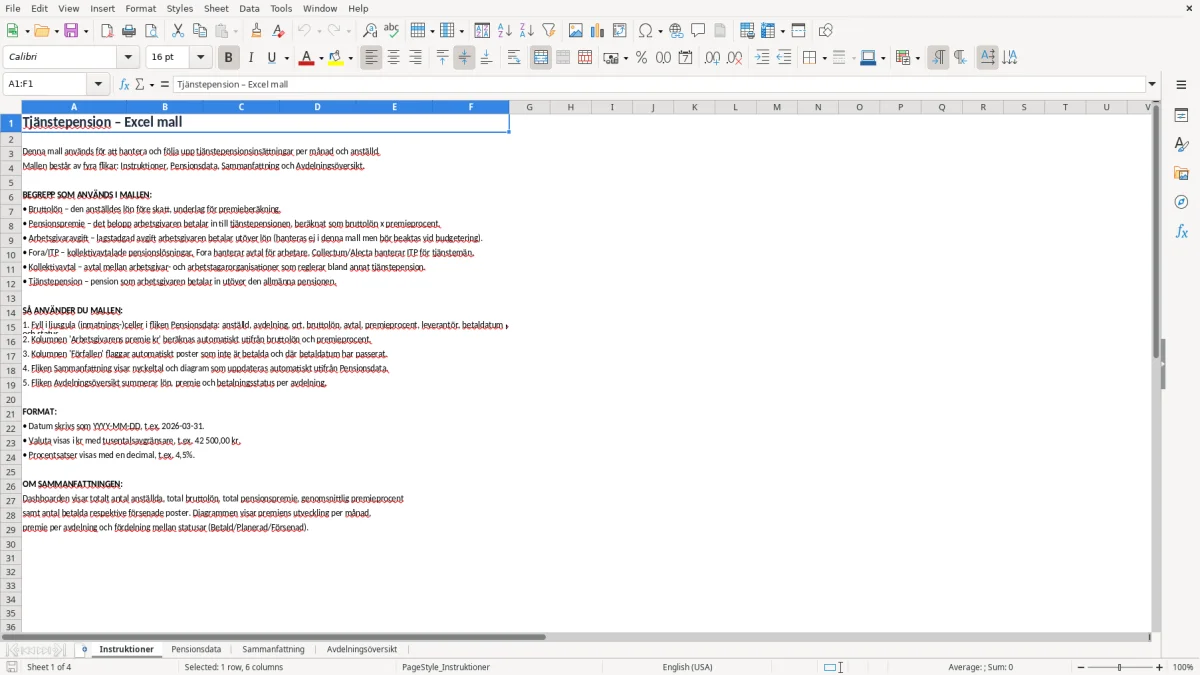Screen dimensions: 1200x675
Task: Toggle Italic formatting
Action: pos(251,58)
